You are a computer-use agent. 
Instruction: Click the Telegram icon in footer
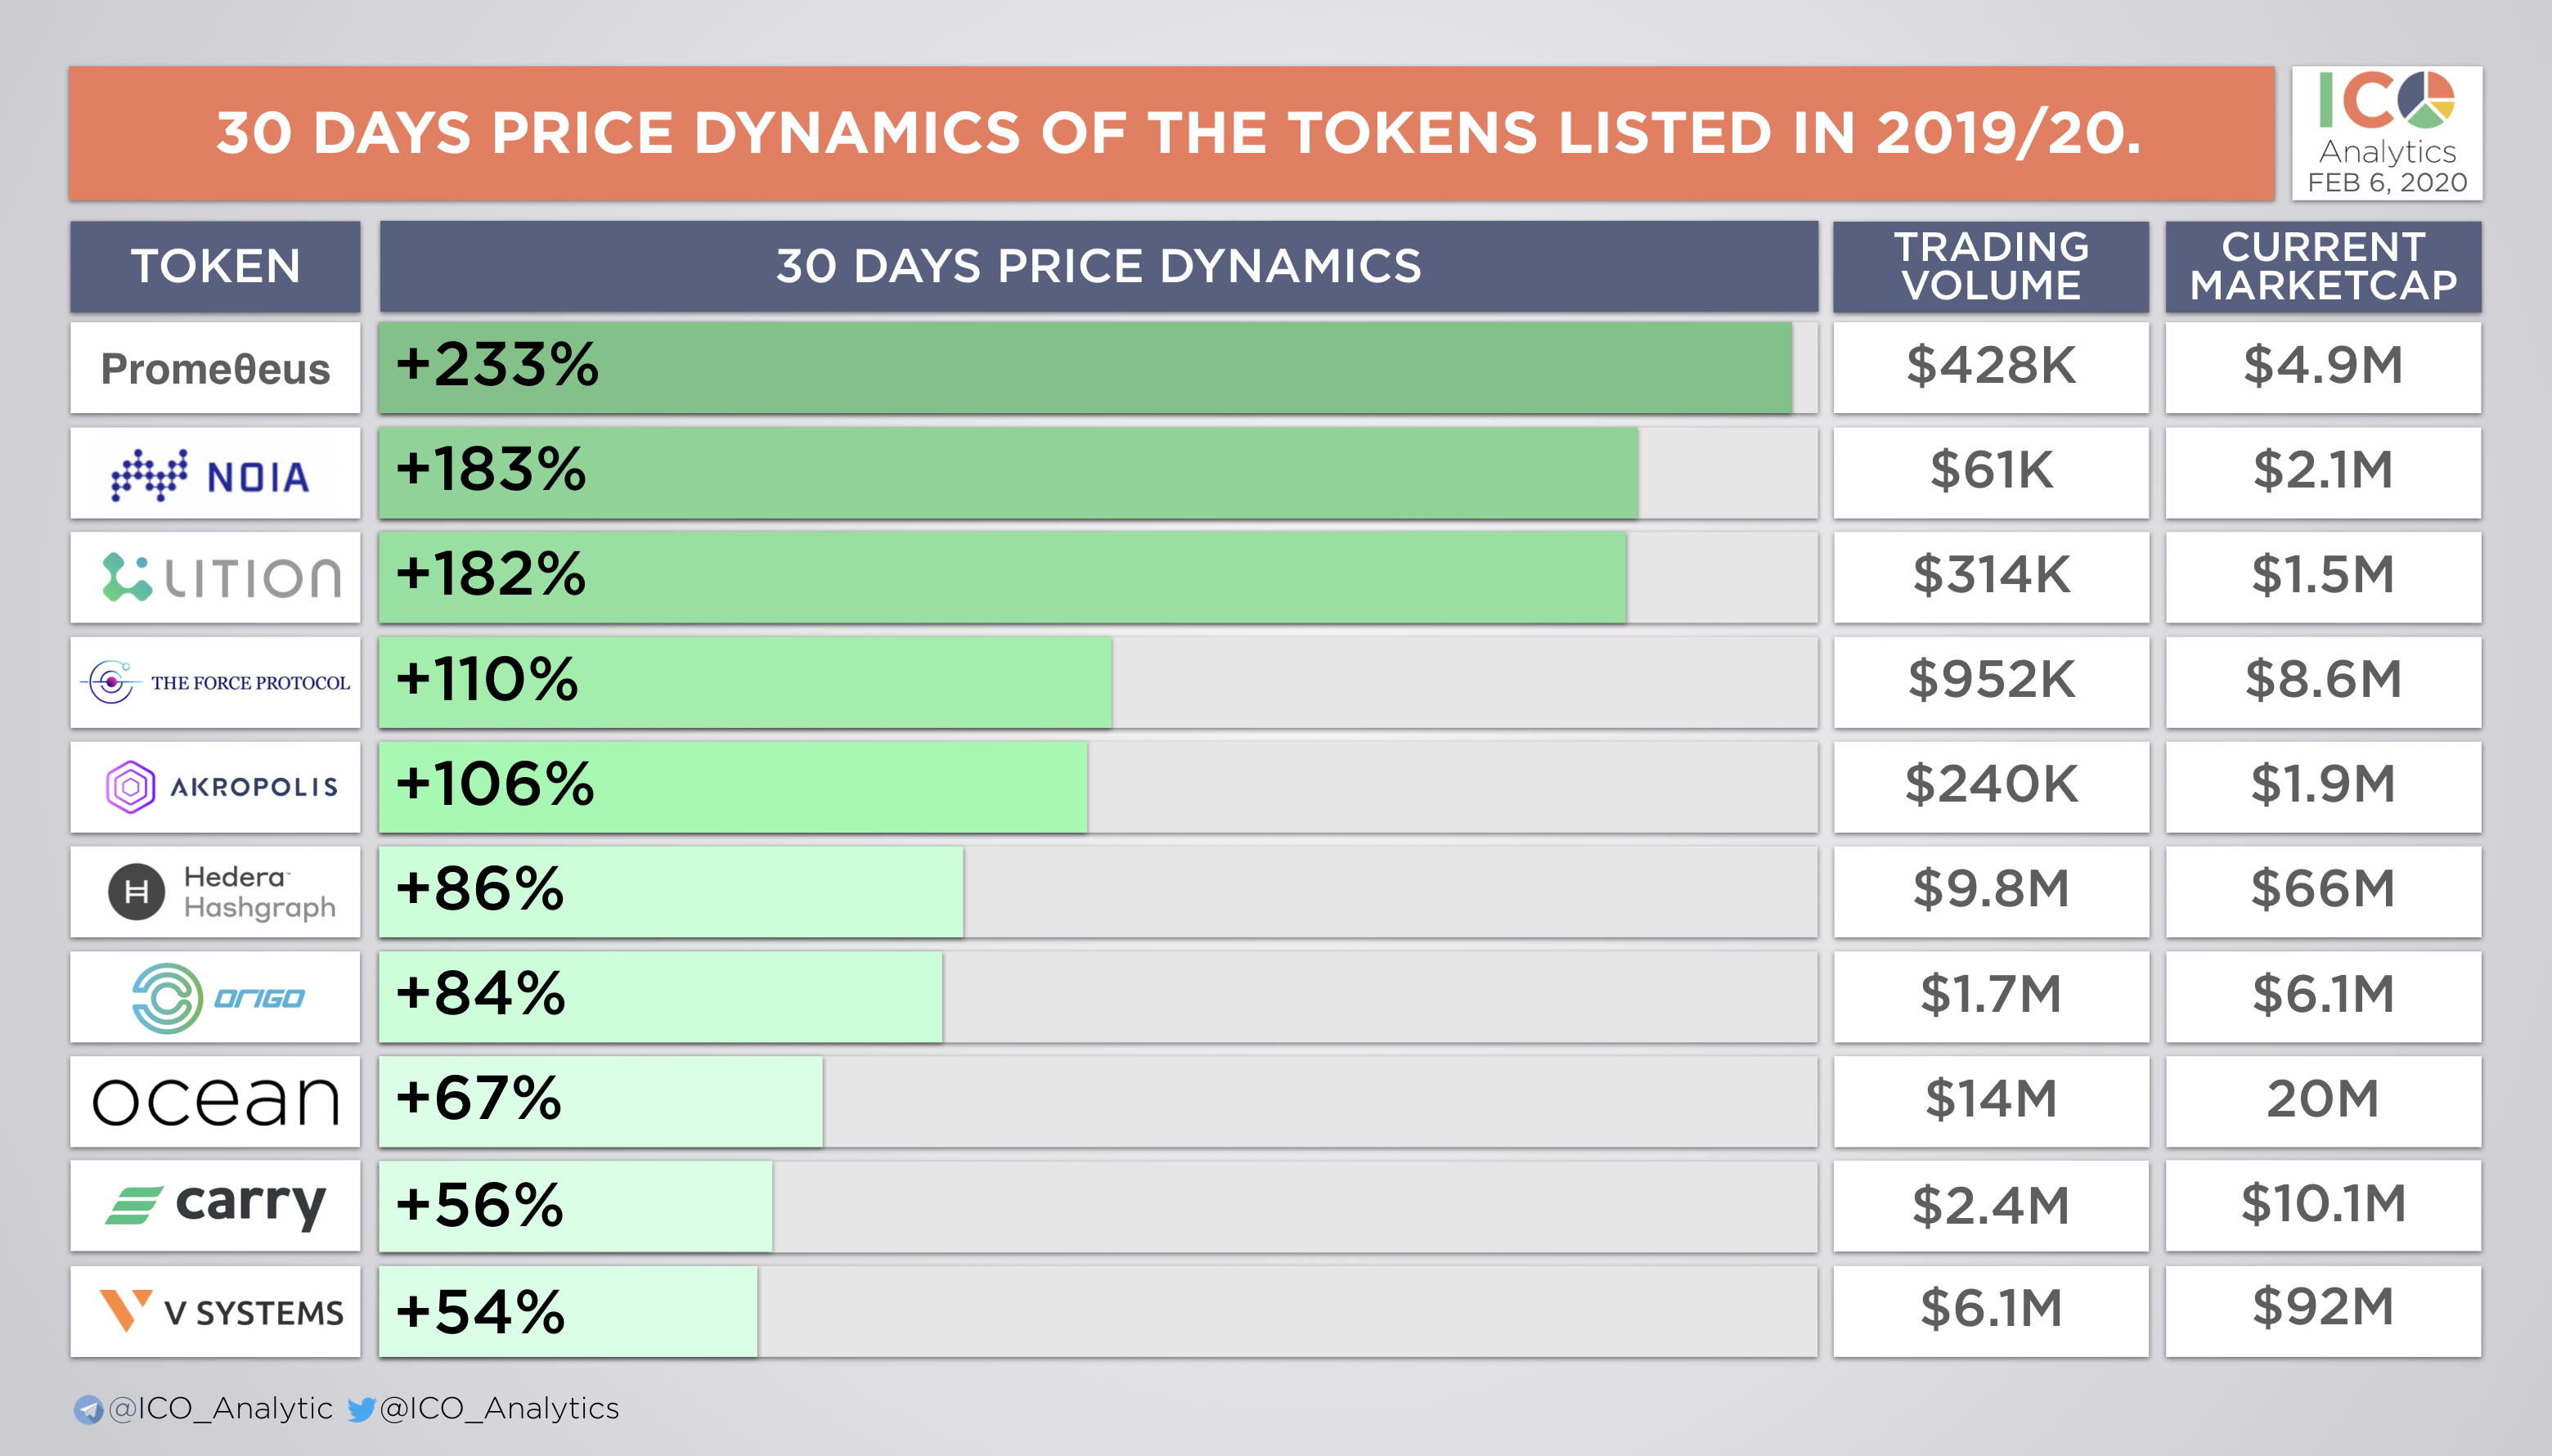pos(88,1409)
